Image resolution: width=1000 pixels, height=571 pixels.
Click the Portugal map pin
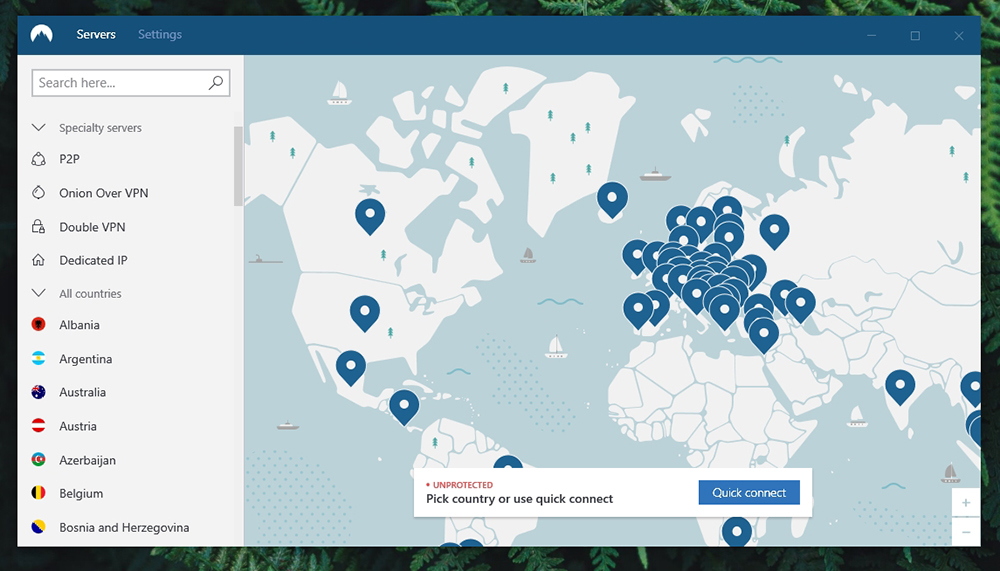click(x=638, y=309)
